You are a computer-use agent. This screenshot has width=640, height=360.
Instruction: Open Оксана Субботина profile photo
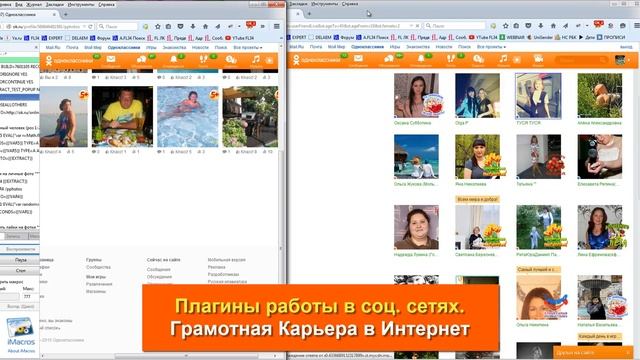tap(416, 96)
